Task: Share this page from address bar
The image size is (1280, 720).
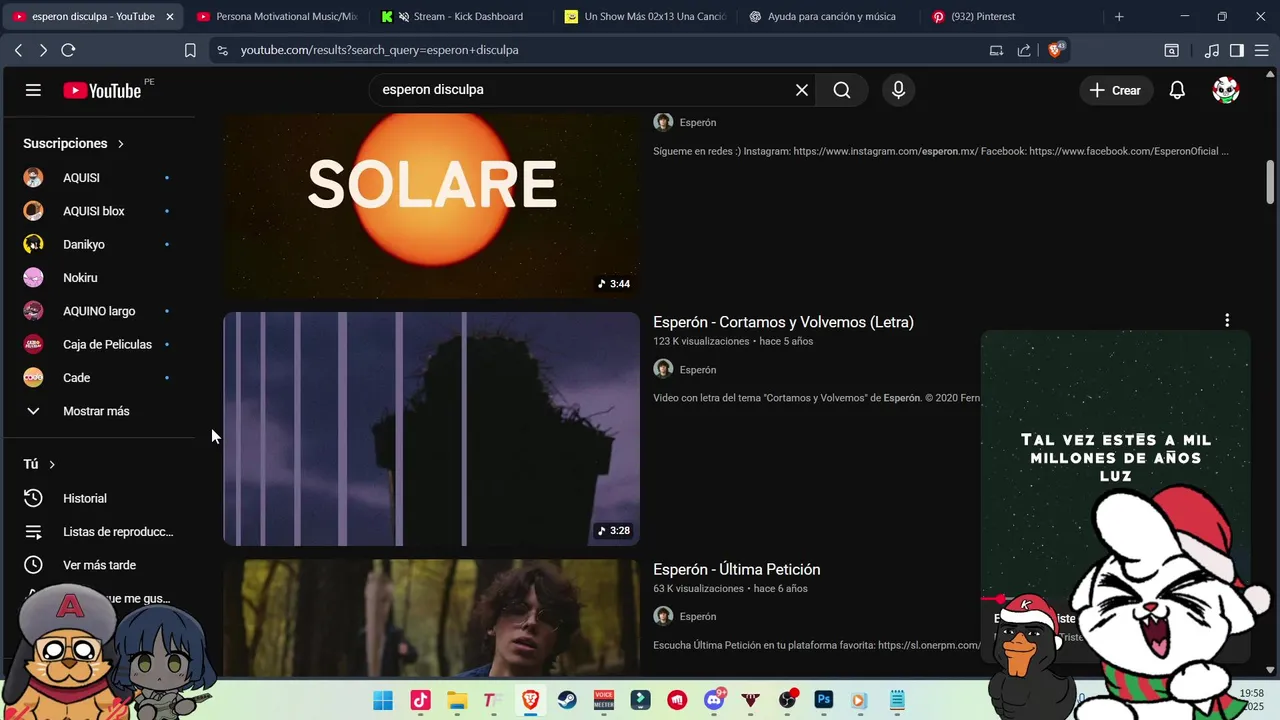Action: point(1024,50)
